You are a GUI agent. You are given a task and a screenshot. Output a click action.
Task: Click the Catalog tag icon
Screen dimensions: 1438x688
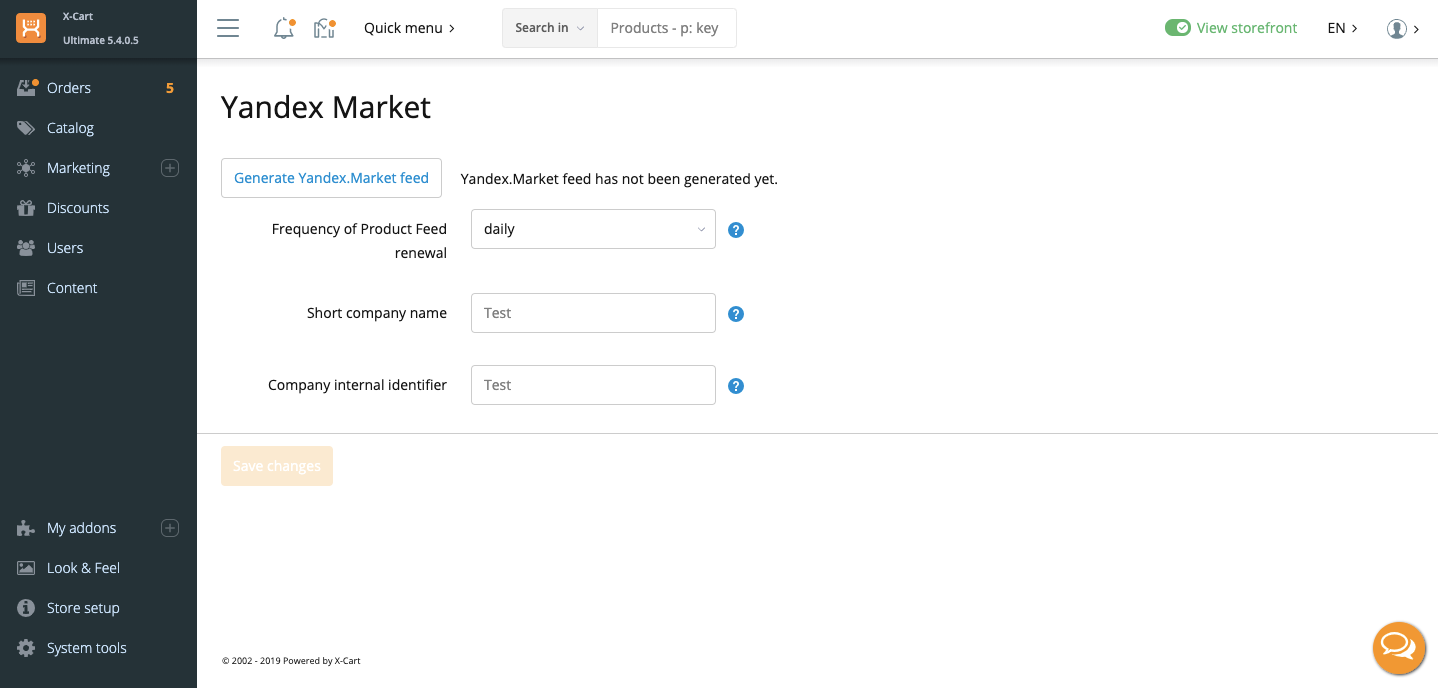[x=26, y=128]
